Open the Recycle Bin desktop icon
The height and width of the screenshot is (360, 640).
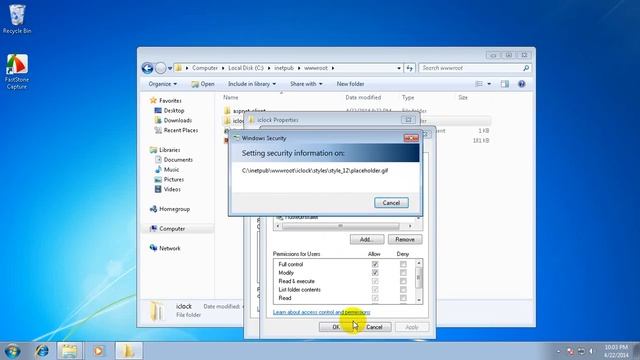pos(17,19)
